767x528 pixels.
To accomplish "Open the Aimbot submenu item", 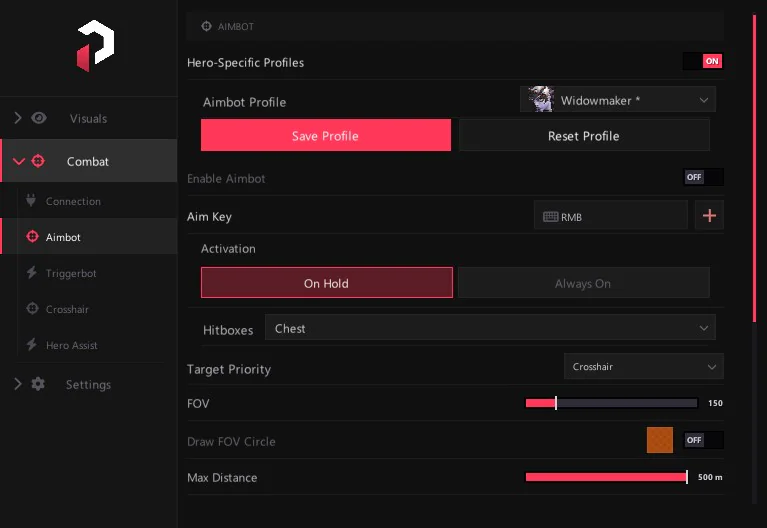I will point(89,237).
